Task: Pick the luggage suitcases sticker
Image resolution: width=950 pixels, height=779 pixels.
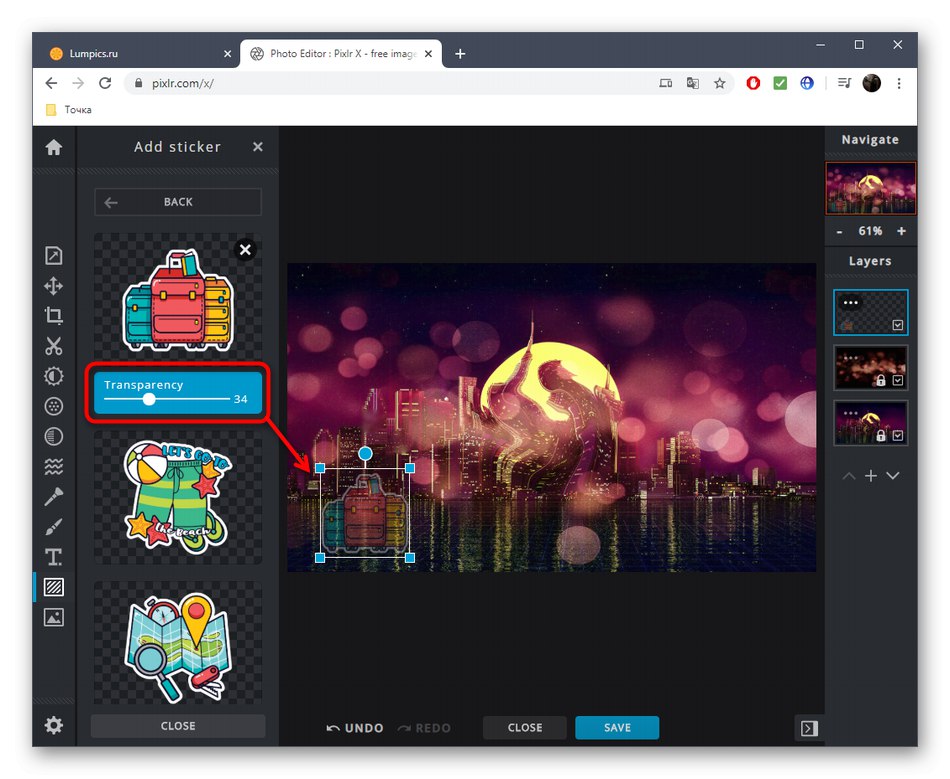Action: click(x=178, y=299)
